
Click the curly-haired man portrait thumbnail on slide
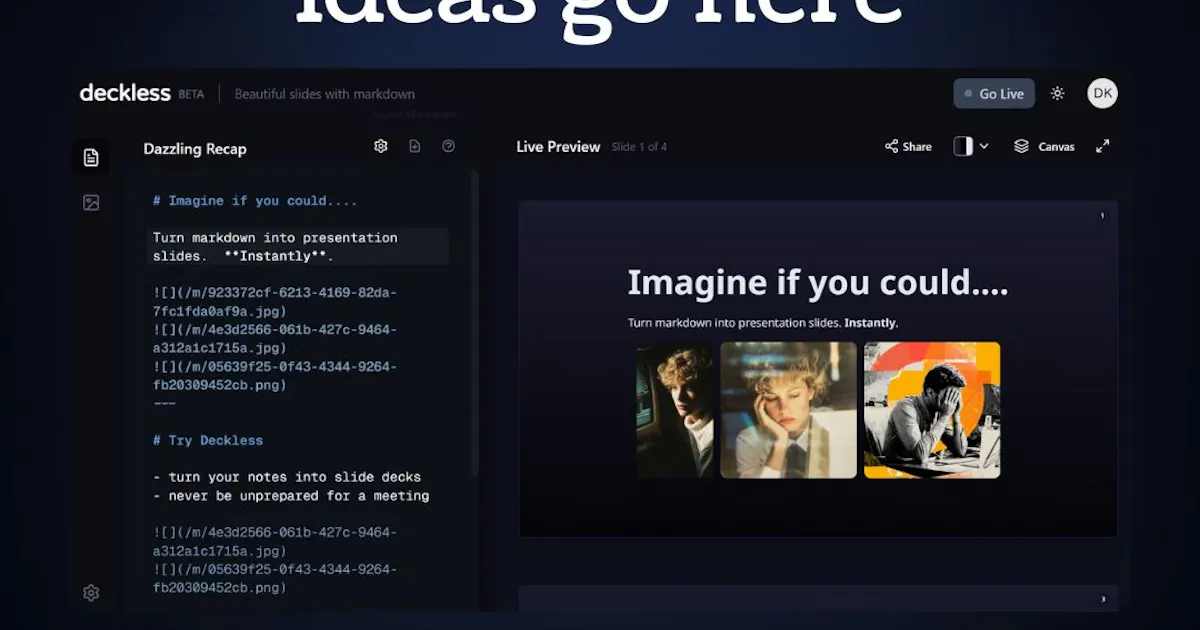click(676, 410)
